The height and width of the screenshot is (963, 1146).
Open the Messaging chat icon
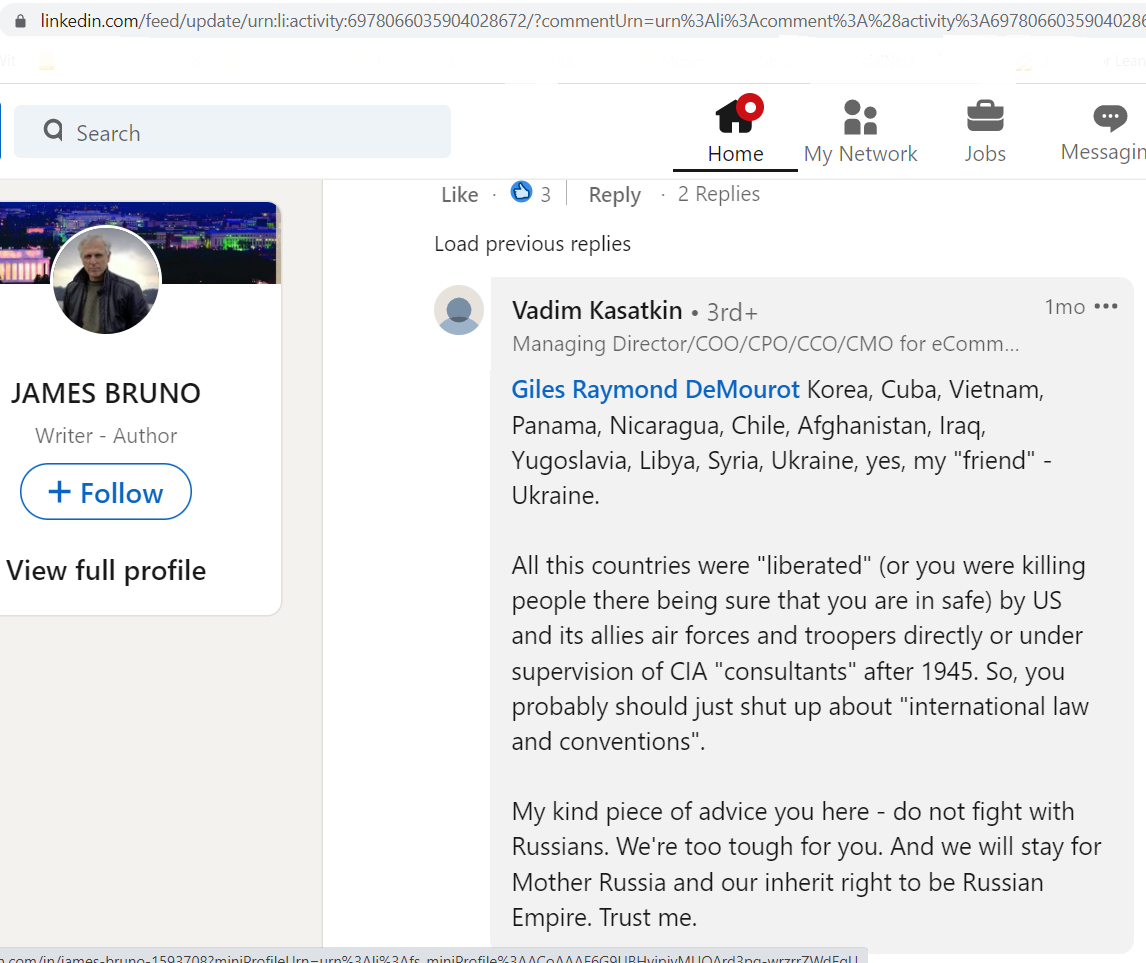1110,117
